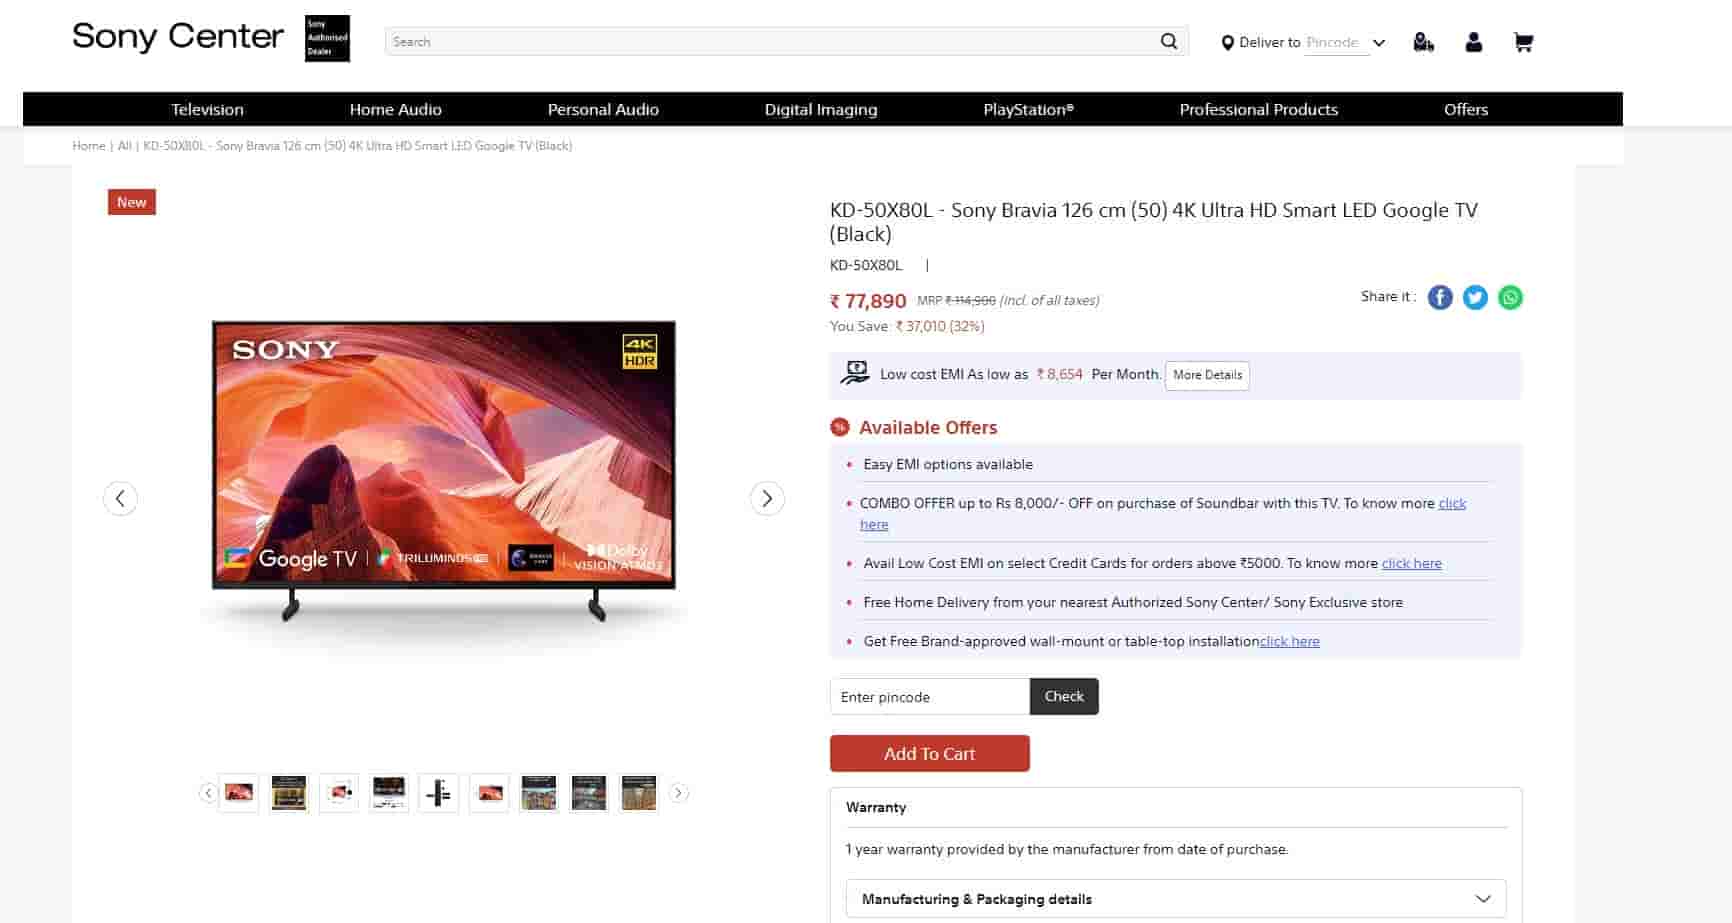
Task: Focus the Enter pincode field
Action: tap(929, 697)
